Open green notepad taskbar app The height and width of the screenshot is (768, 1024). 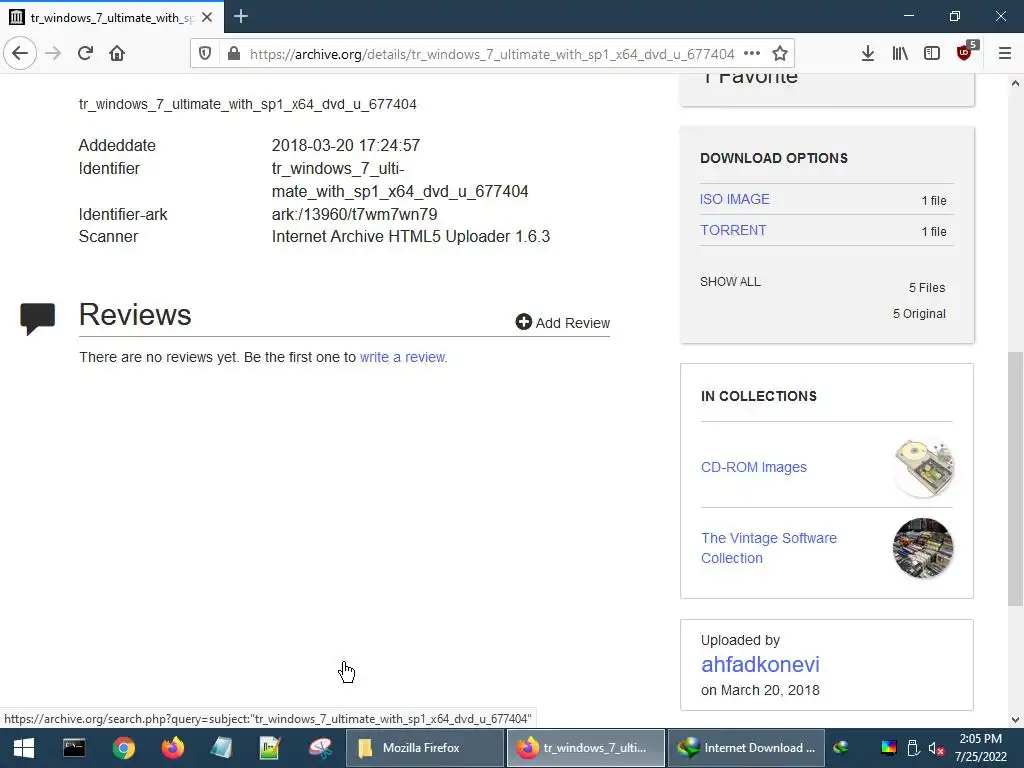coord(270,748)
